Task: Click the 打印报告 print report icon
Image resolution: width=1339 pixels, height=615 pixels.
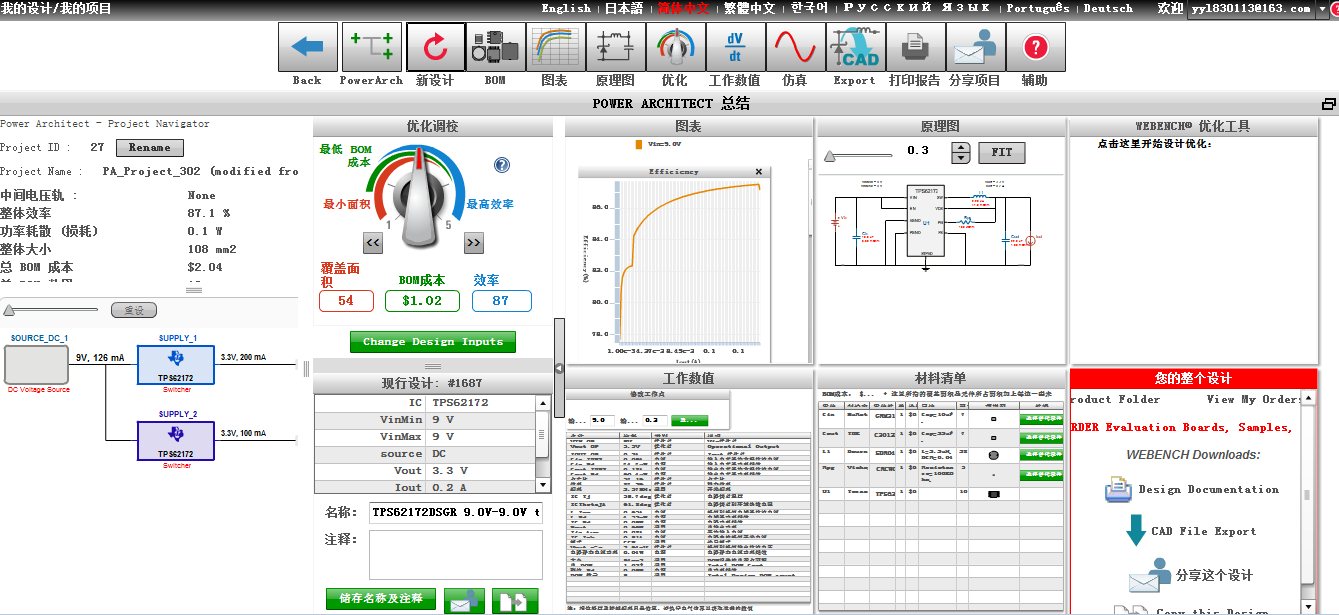Action: [x=915, y=47]
